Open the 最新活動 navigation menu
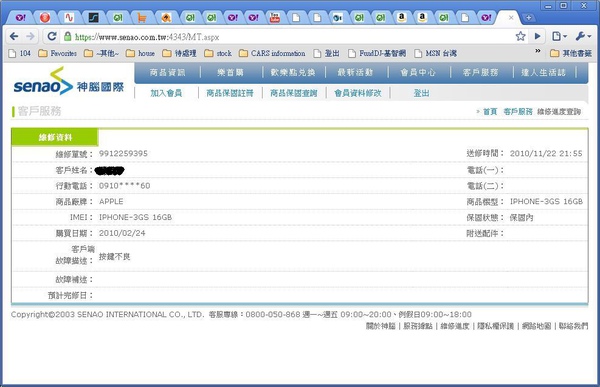Screen dimensions: 600x387 355,72
